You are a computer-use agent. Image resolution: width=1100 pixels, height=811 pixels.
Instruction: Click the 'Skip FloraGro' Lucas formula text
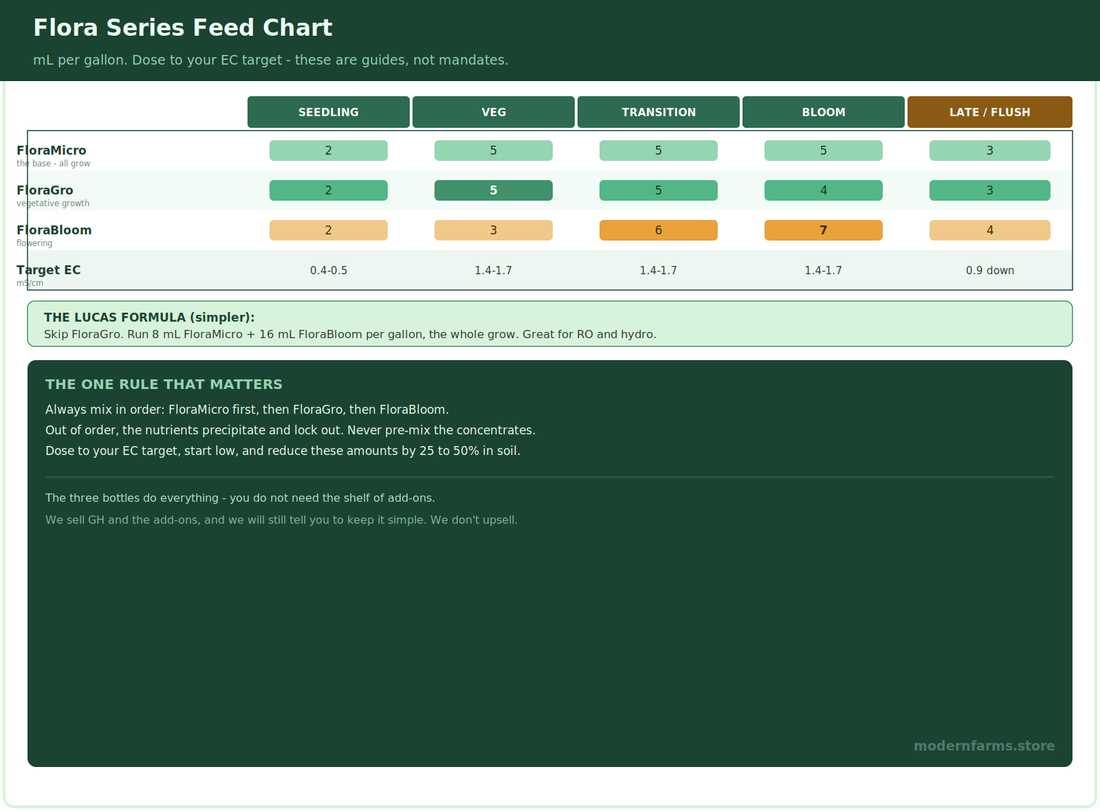(x=350, y=335)
